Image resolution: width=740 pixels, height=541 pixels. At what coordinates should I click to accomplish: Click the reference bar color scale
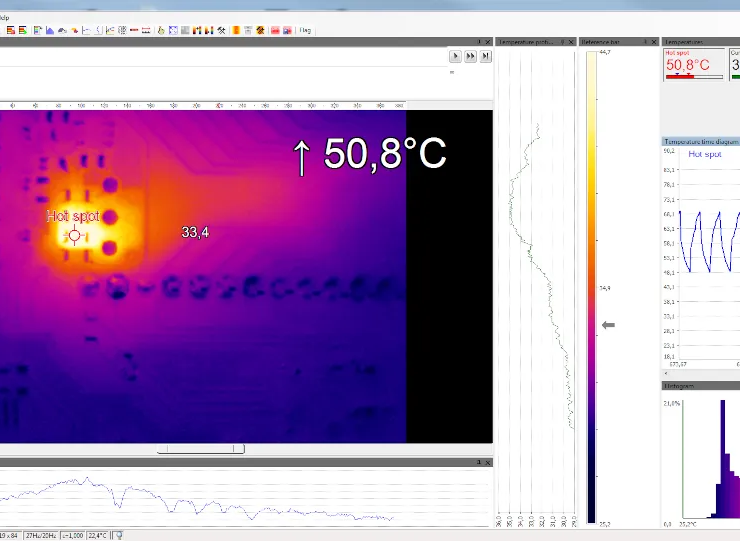coord(592,280)
